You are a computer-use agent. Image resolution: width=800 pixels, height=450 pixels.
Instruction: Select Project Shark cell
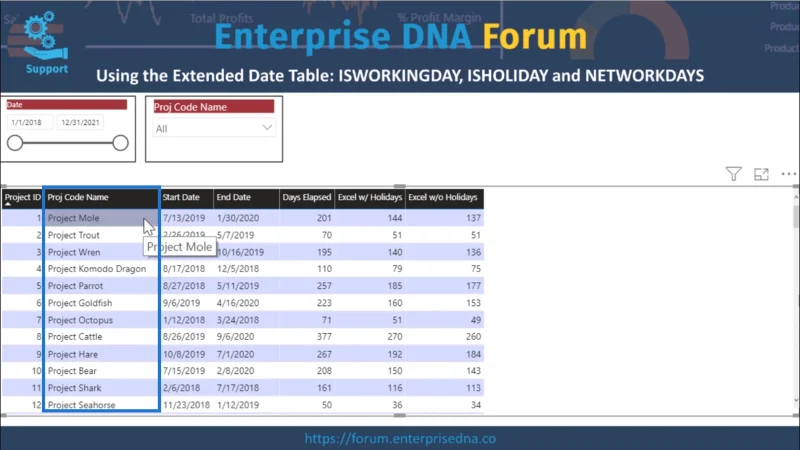74,388
